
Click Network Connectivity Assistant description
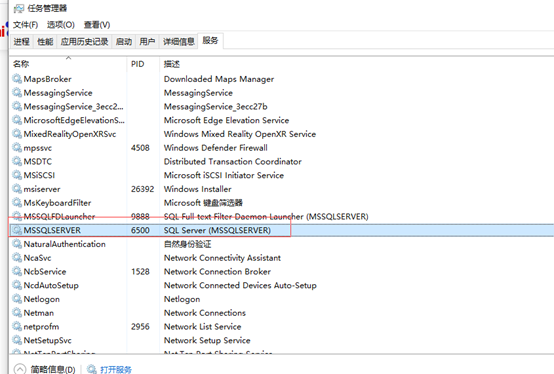[222, 258]
